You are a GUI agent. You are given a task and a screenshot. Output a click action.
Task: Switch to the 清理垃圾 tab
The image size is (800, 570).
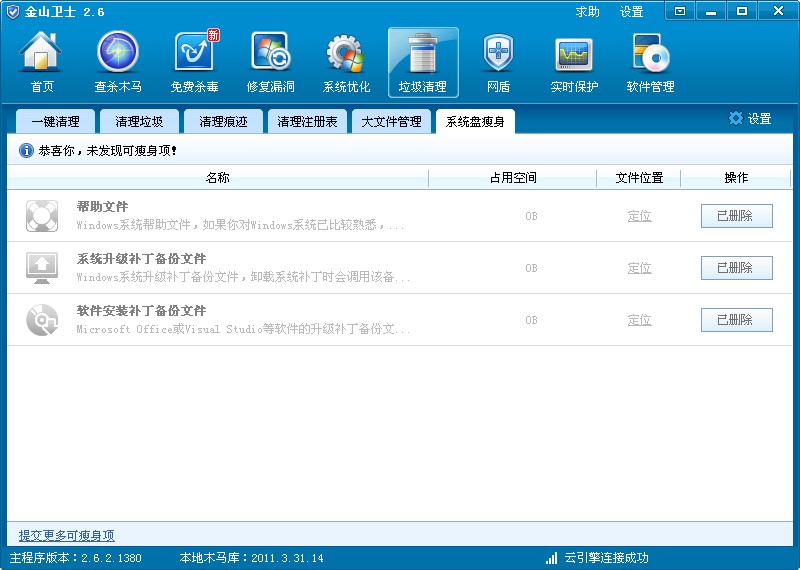coord(139,121)
